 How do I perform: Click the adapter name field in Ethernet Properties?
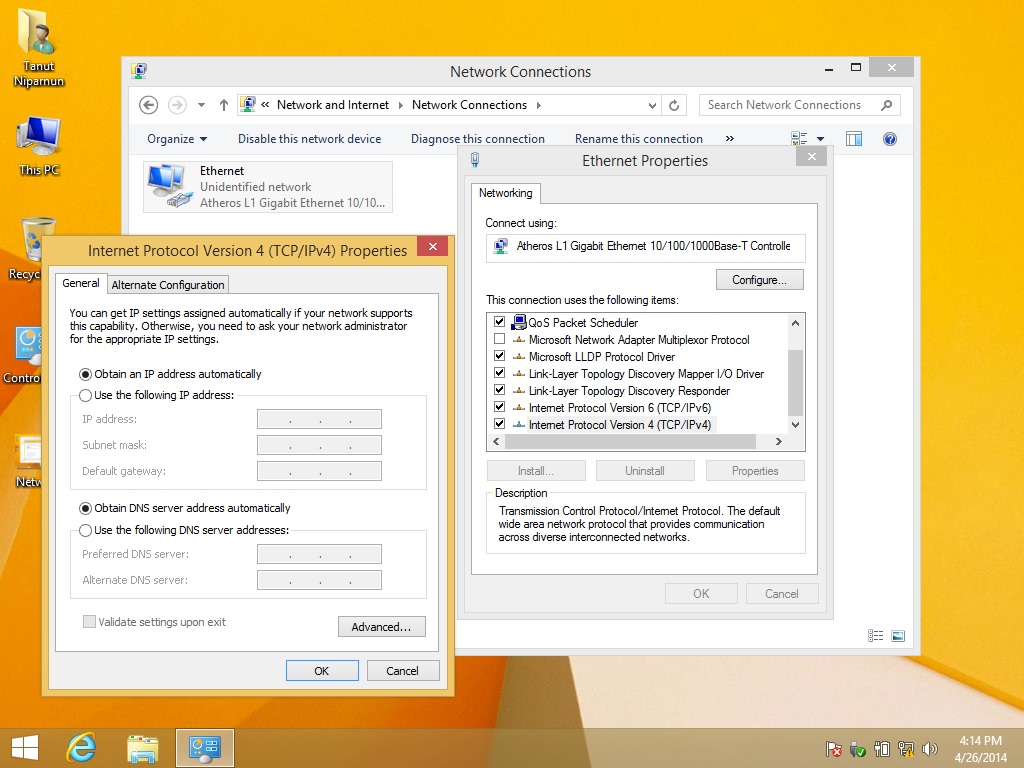646,246
